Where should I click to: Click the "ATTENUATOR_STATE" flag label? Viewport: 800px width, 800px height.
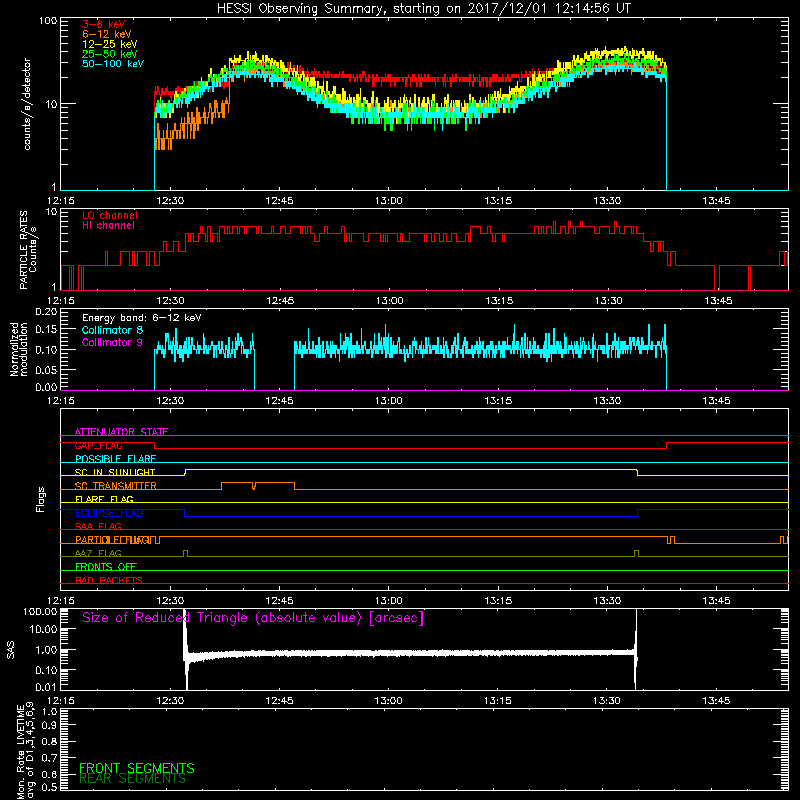pos(121,432)
